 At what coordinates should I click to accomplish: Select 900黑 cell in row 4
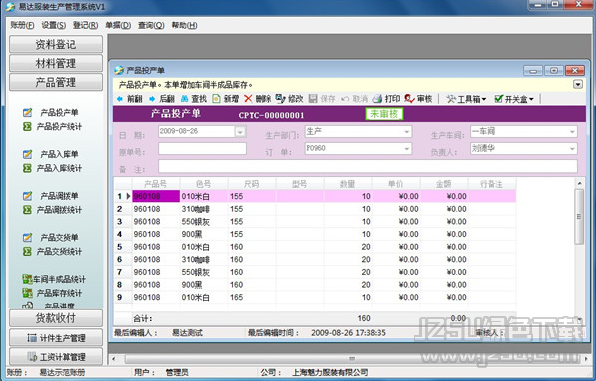pos(204,234)
